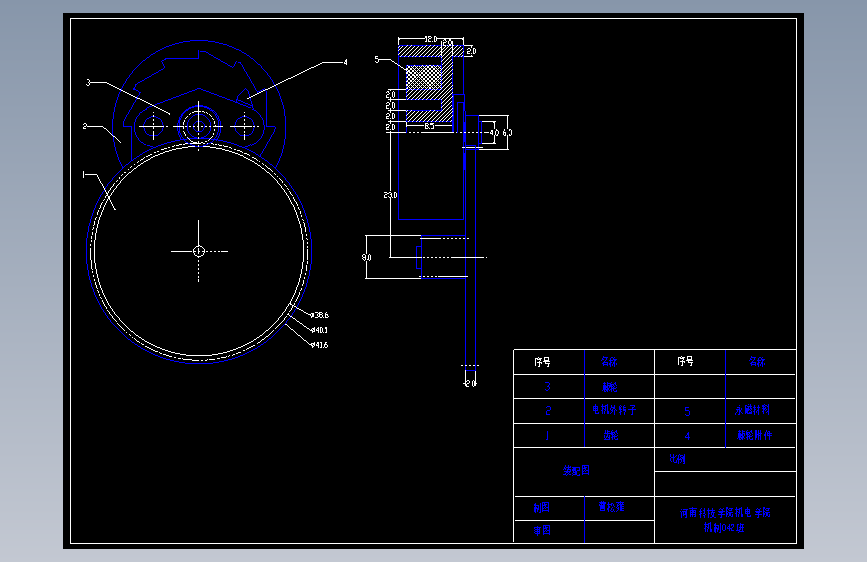Click the 机制042班 class text
The height and width of the screenshot is (562, 867).
(724, 528)
